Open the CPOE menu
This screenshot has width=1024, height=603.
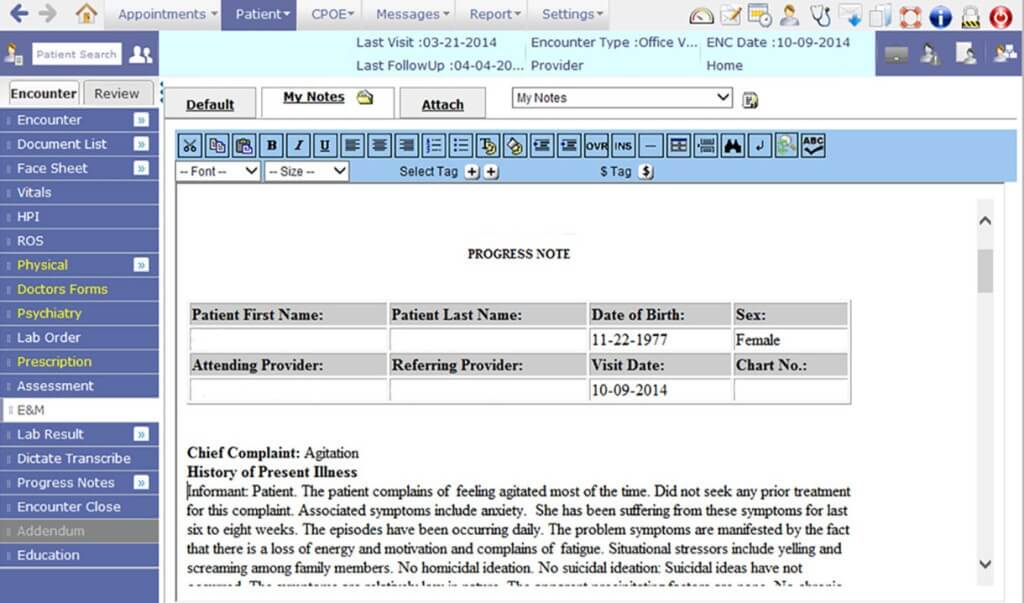[330, 14]
